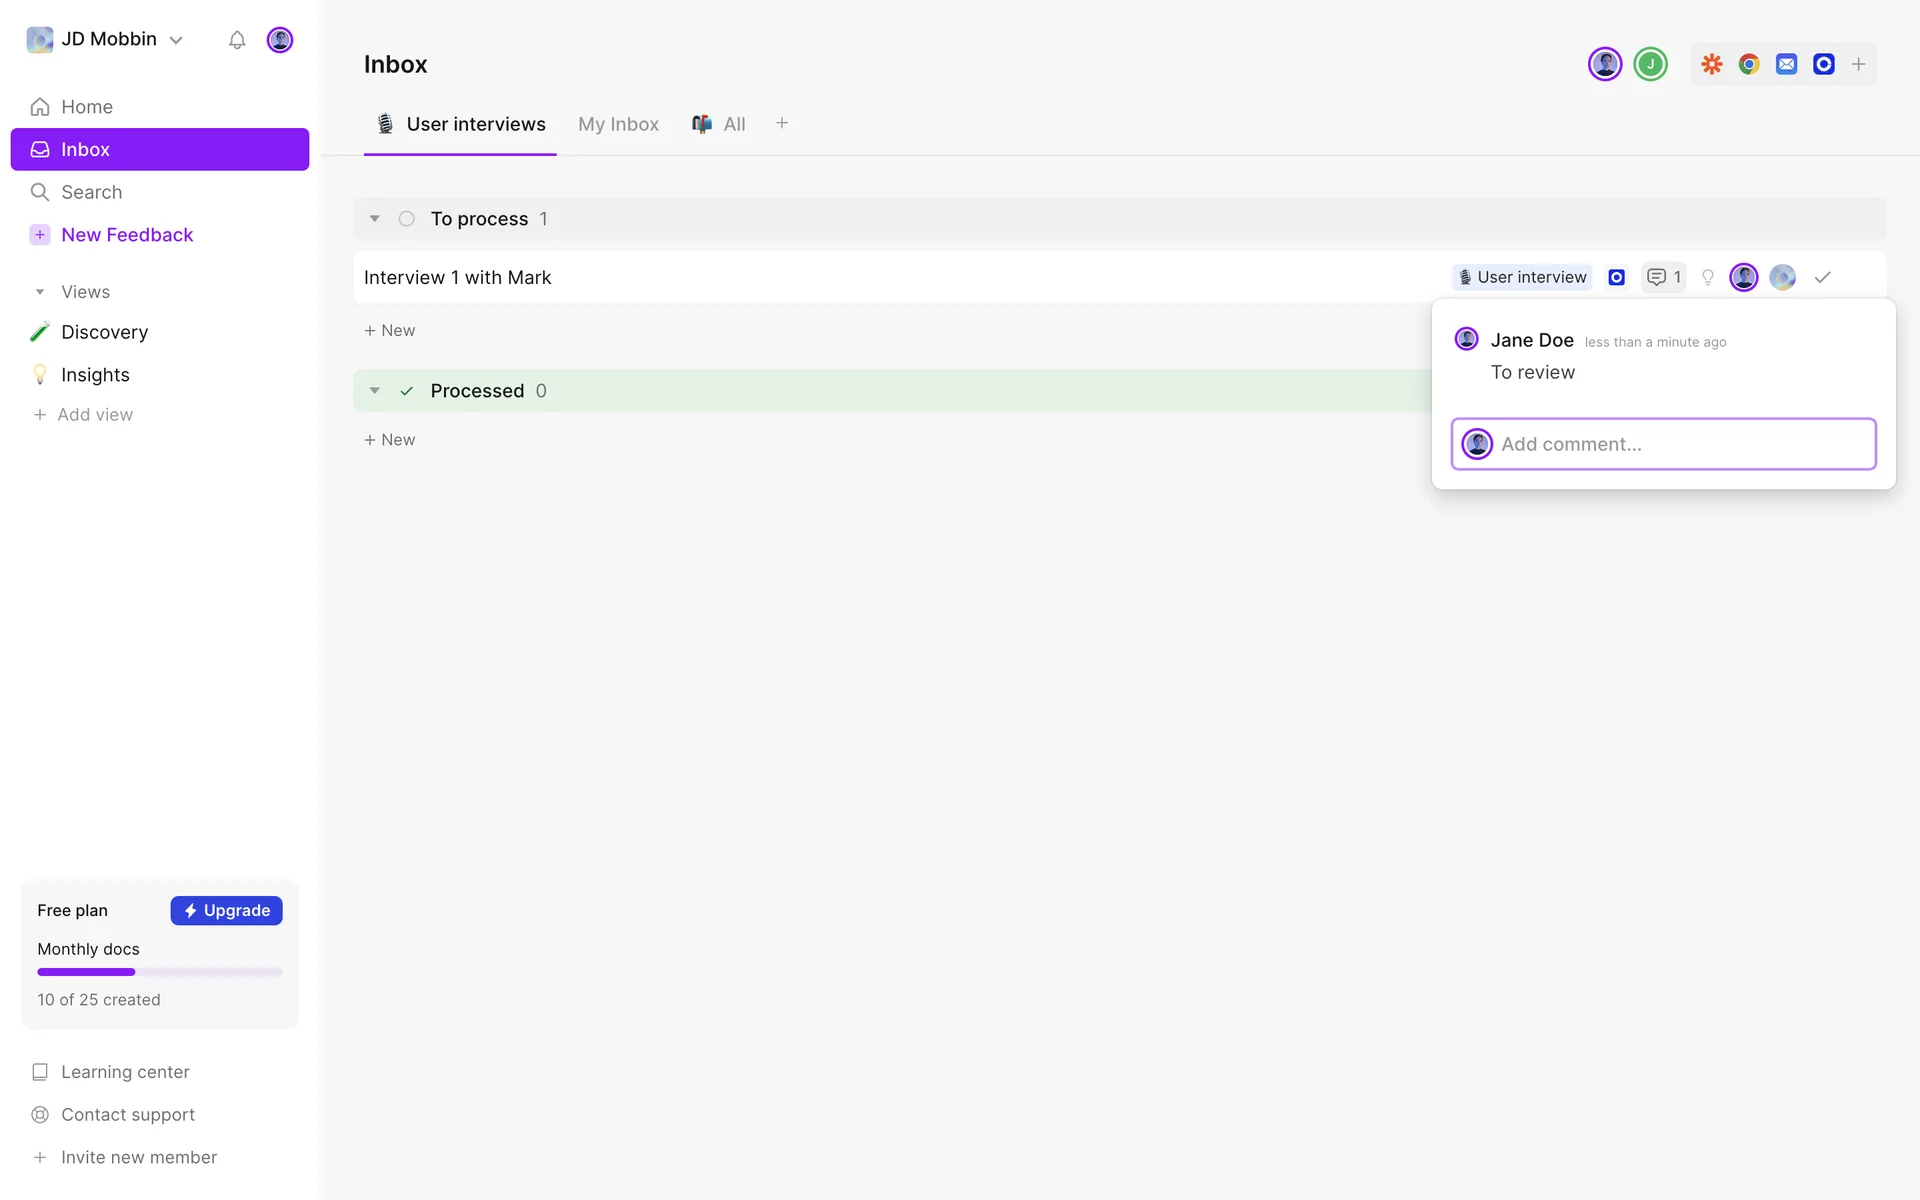The width and height of the screenshot is (1920, 1200).
Task: Click the add integration plus icon
Action: 1858,64
